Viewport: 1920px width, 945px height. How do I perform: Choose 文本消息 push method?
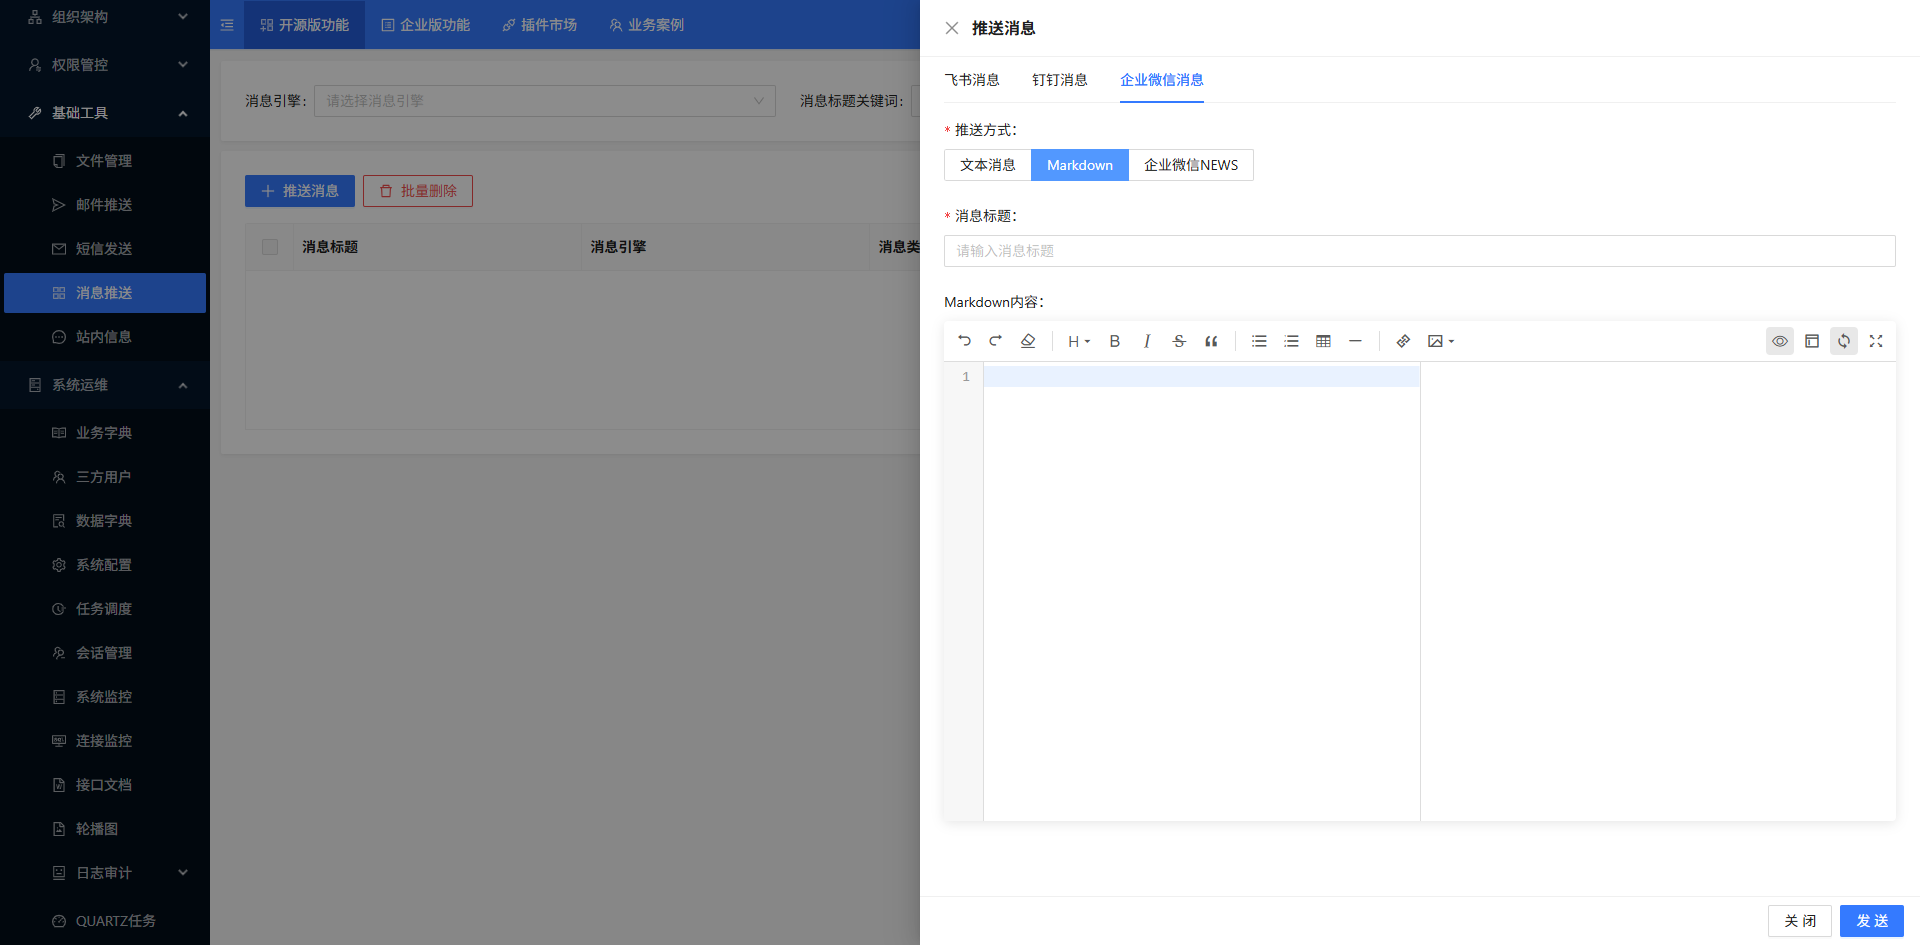988,165
